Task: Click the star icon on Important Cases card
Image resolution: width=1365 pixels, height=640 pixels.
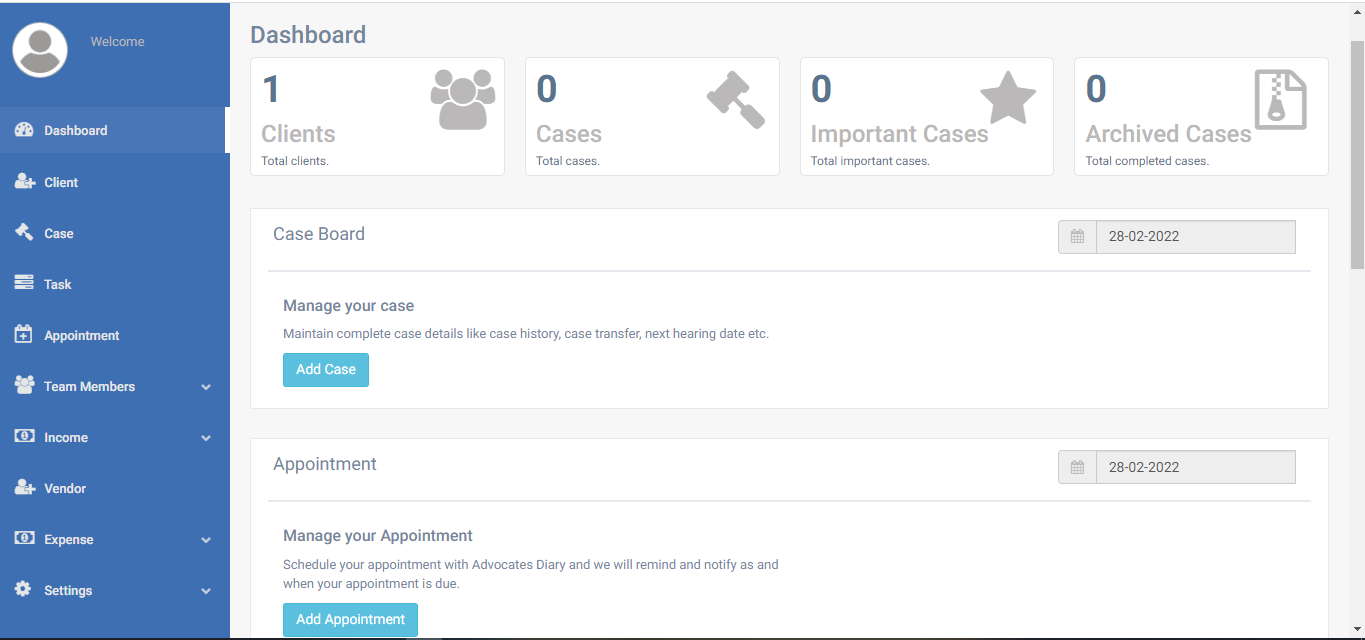Action: click(1008, 99)
